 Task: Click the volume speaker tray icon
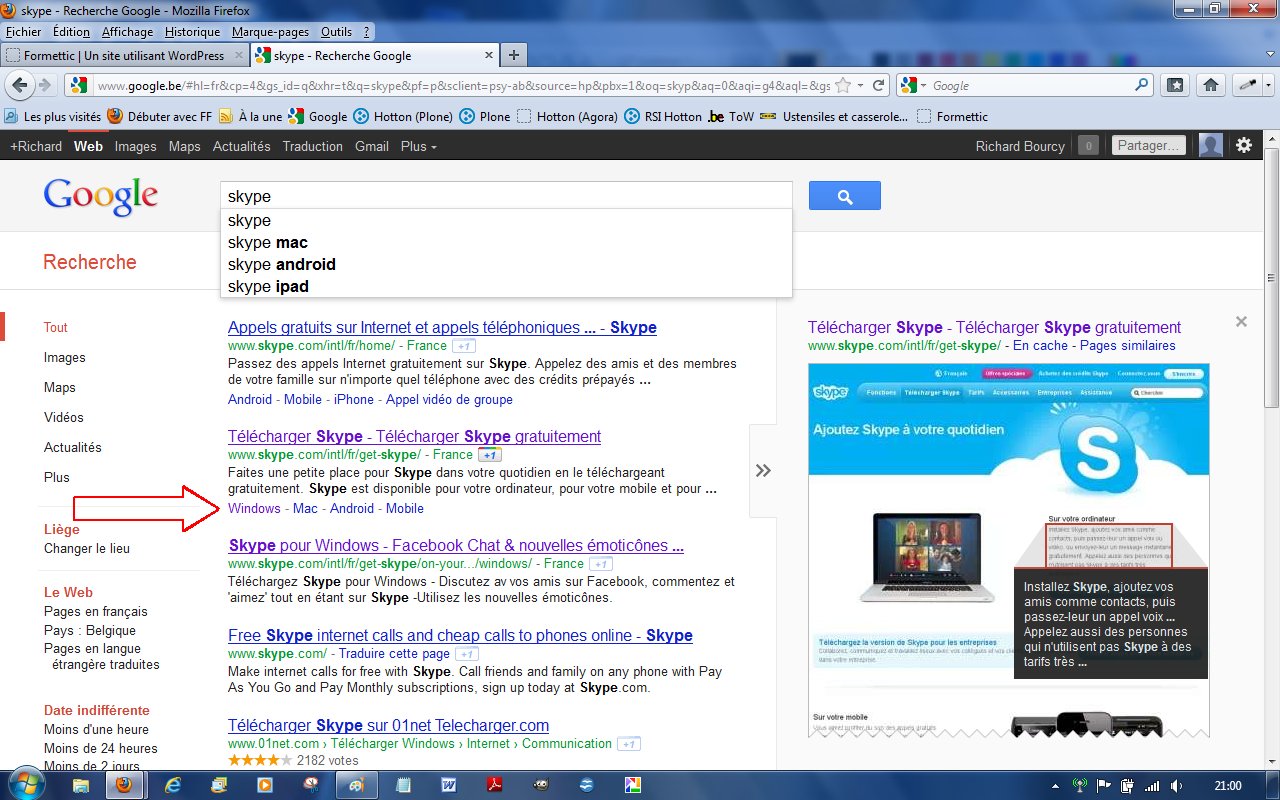click(1177, 785)
